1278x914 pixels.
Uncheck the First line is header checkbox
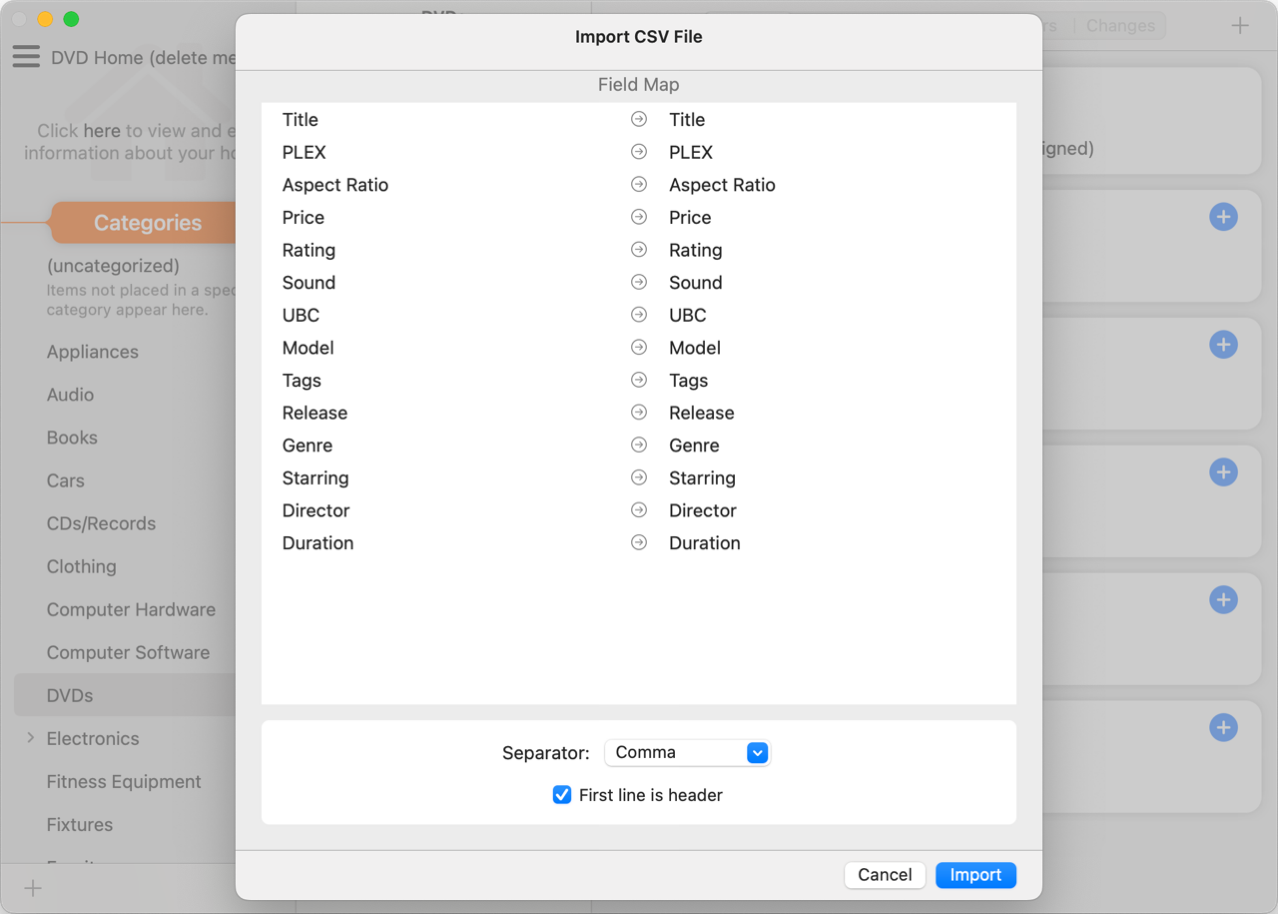(x=562, y=795)
